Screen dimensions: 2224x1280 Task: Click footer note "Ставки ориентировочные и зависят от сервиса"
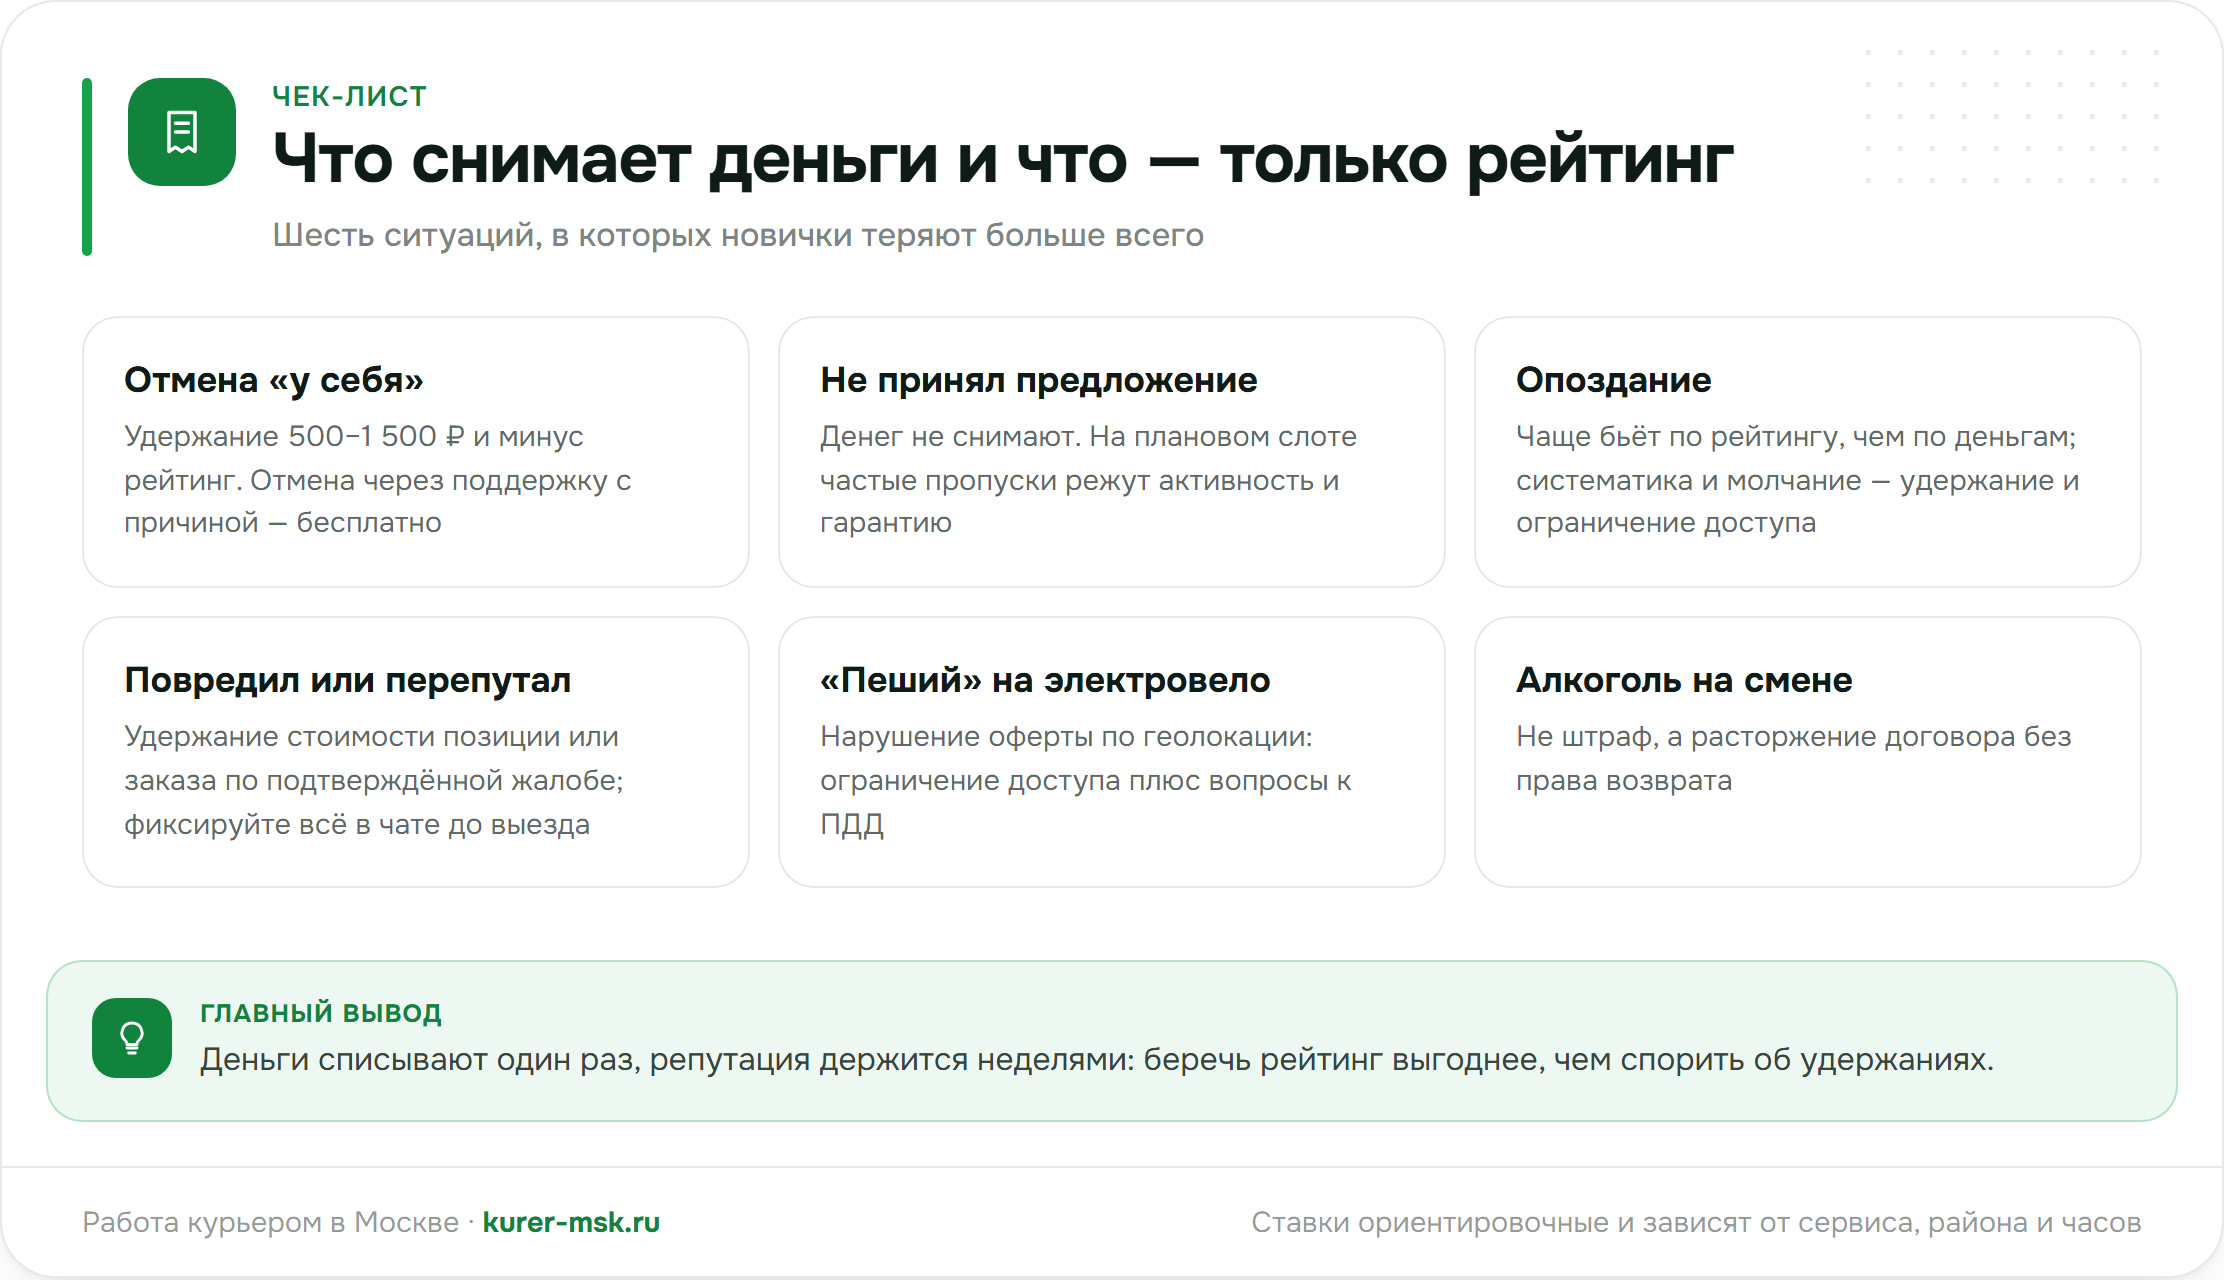(x=1585, y=1222)
